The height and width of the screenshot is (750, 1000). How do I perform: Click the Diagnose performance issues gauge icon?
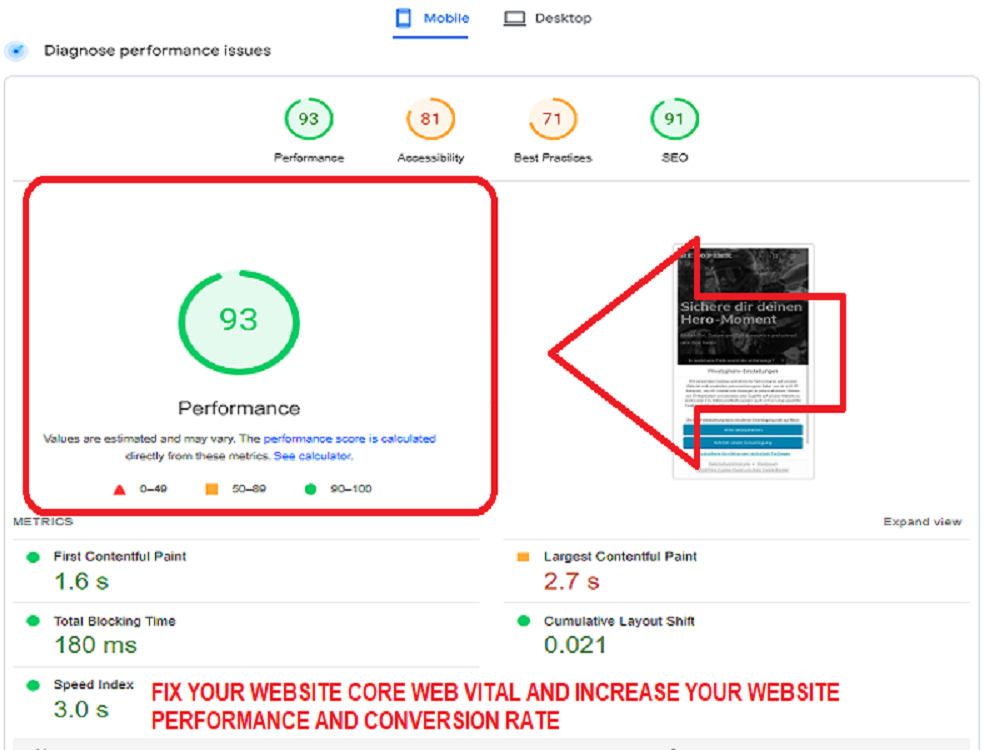click(x=17, y=50)
